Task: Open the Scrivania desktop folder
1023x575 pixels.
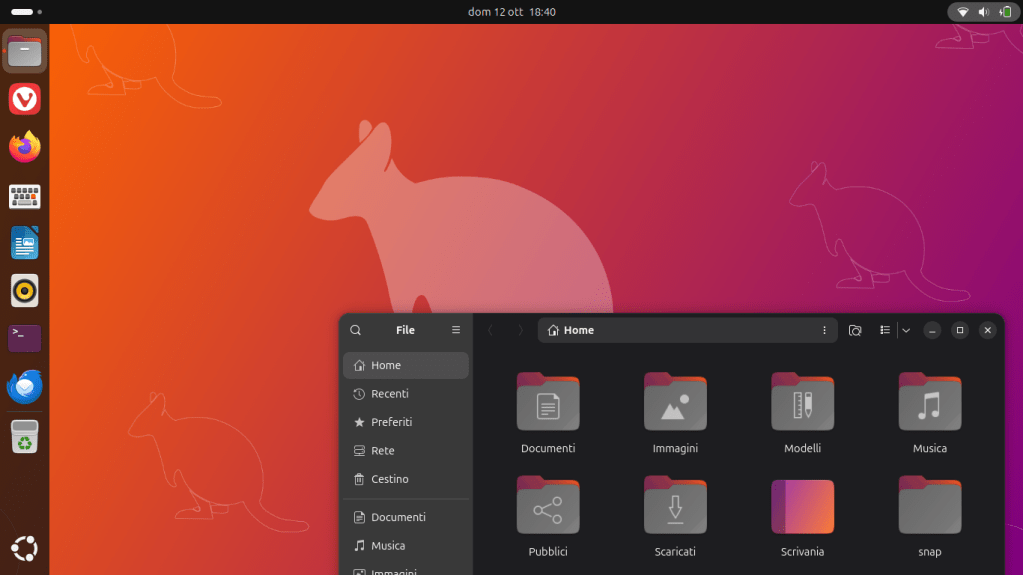Action: [x=802, y=506]
